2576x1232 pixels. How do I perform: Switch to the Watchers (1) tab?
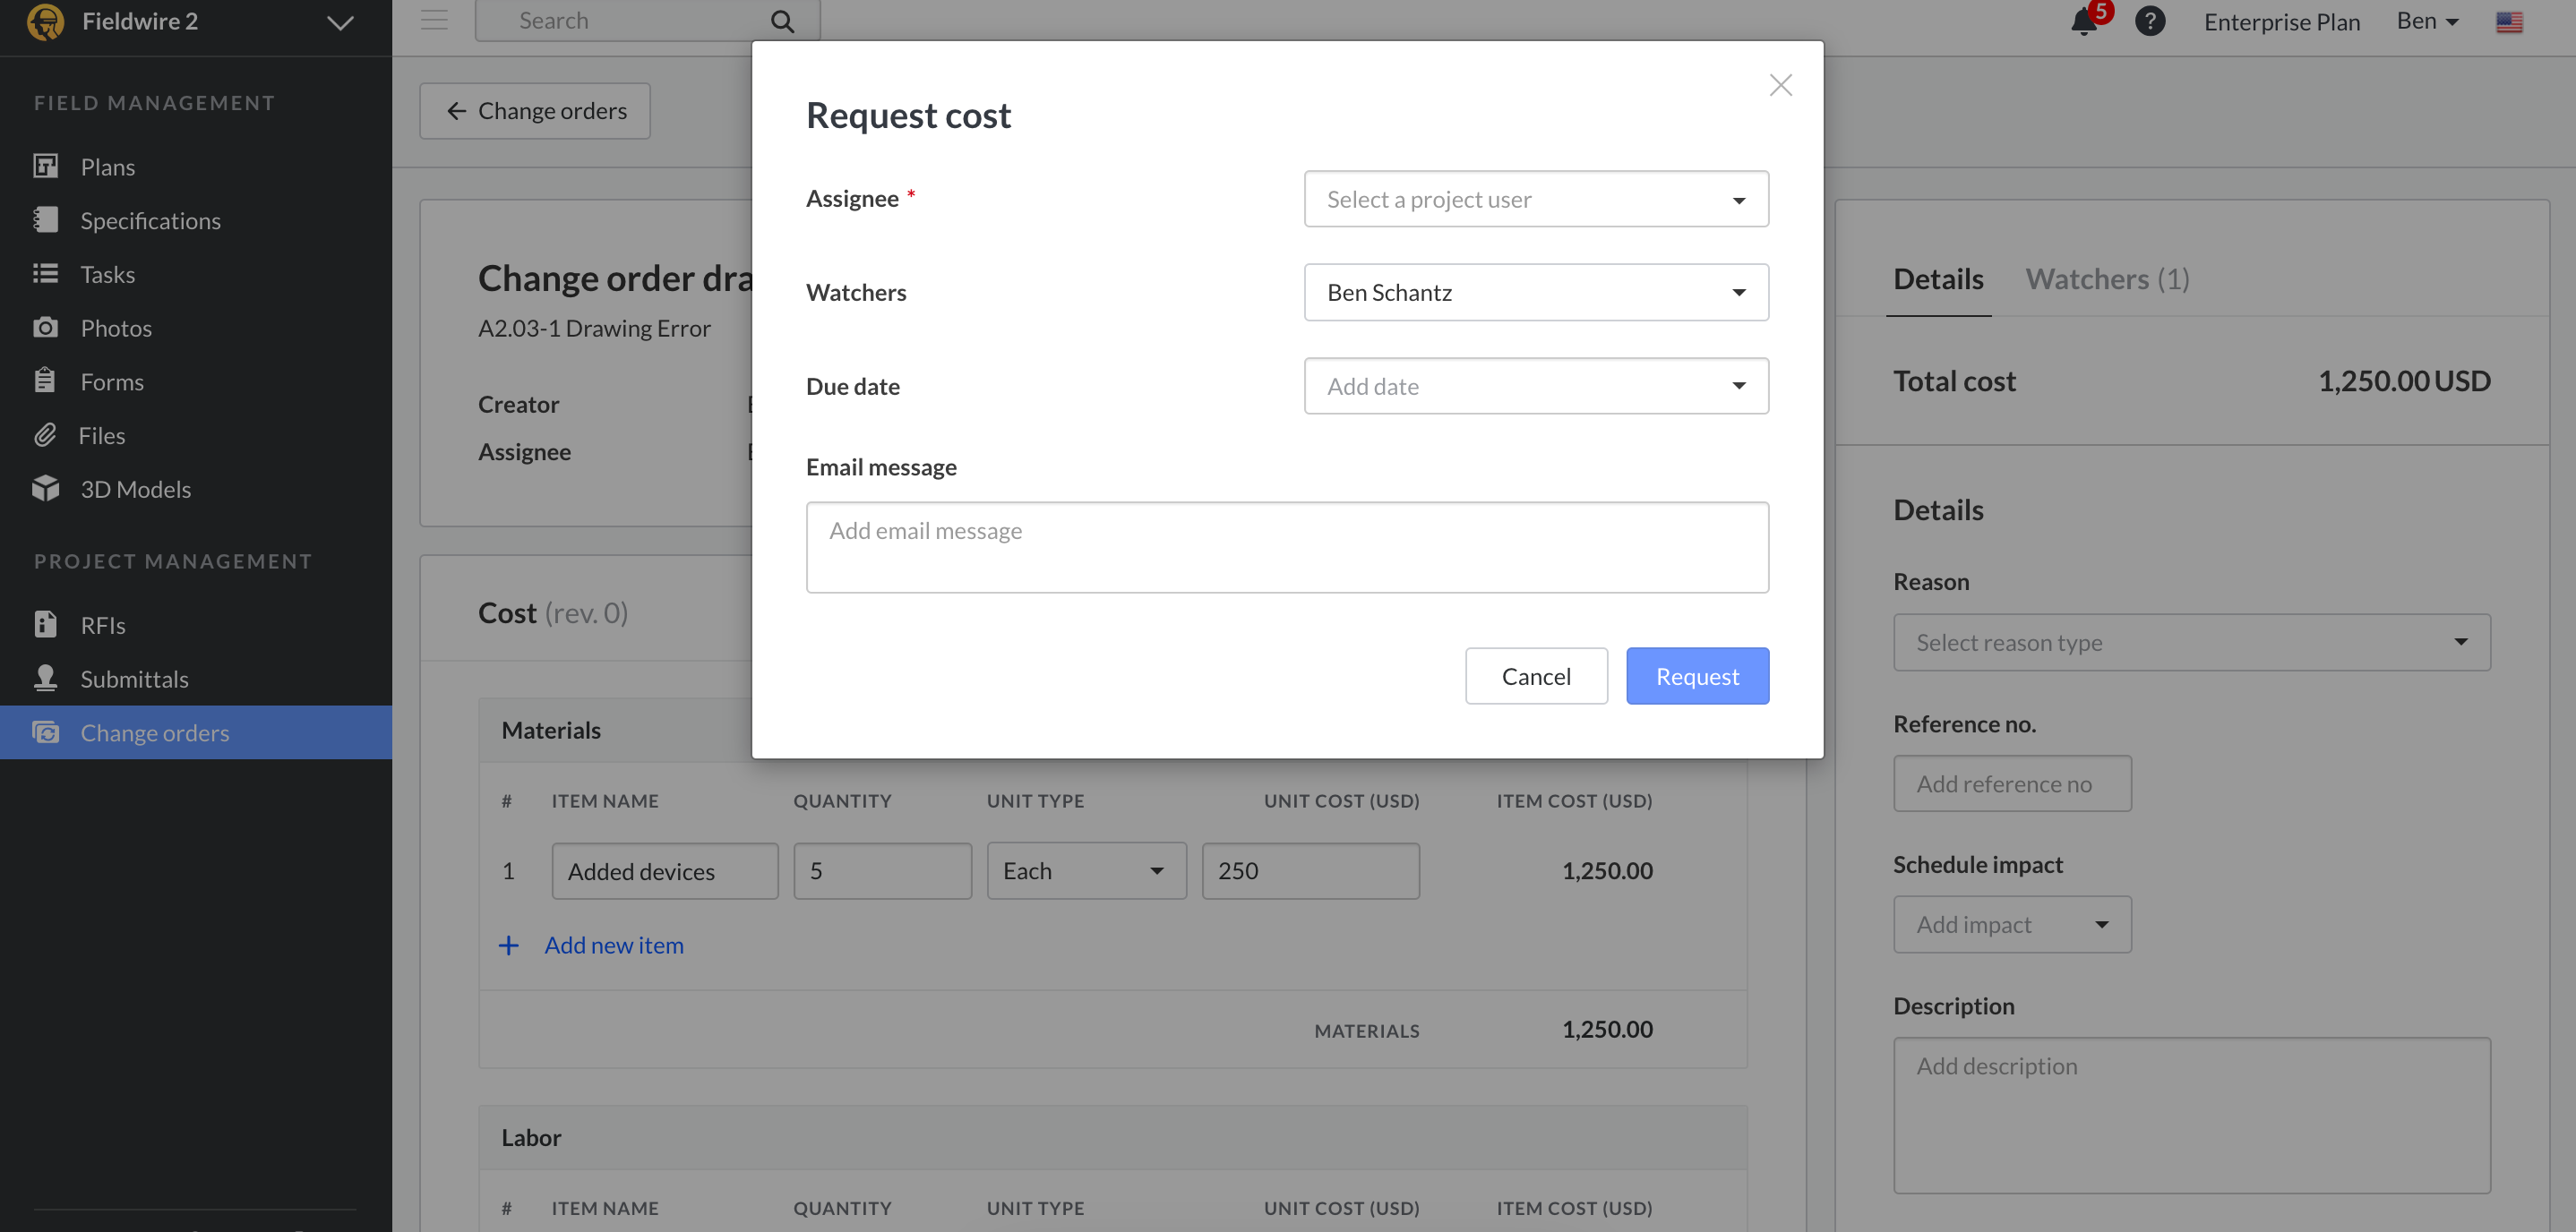2107,279
